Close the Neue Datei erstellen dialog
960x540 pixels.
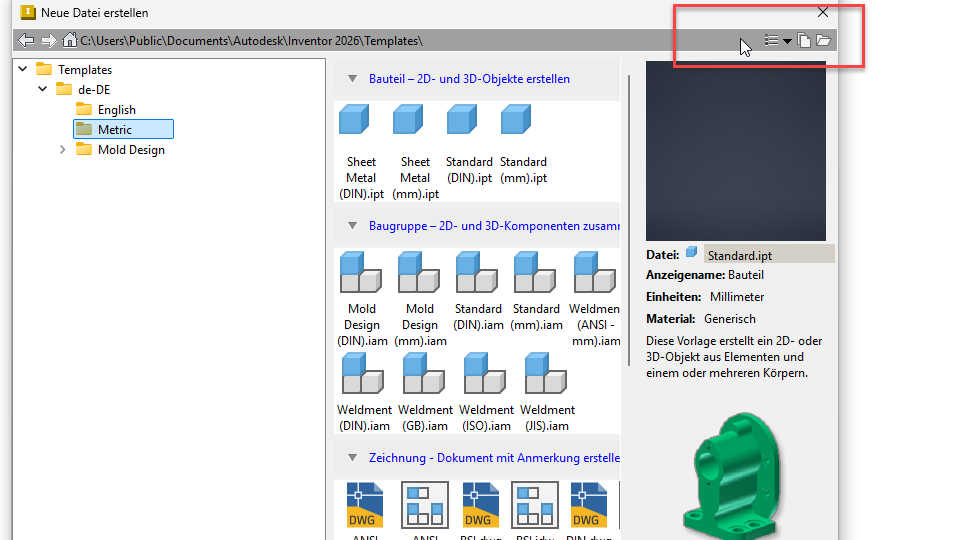point(823,12)
